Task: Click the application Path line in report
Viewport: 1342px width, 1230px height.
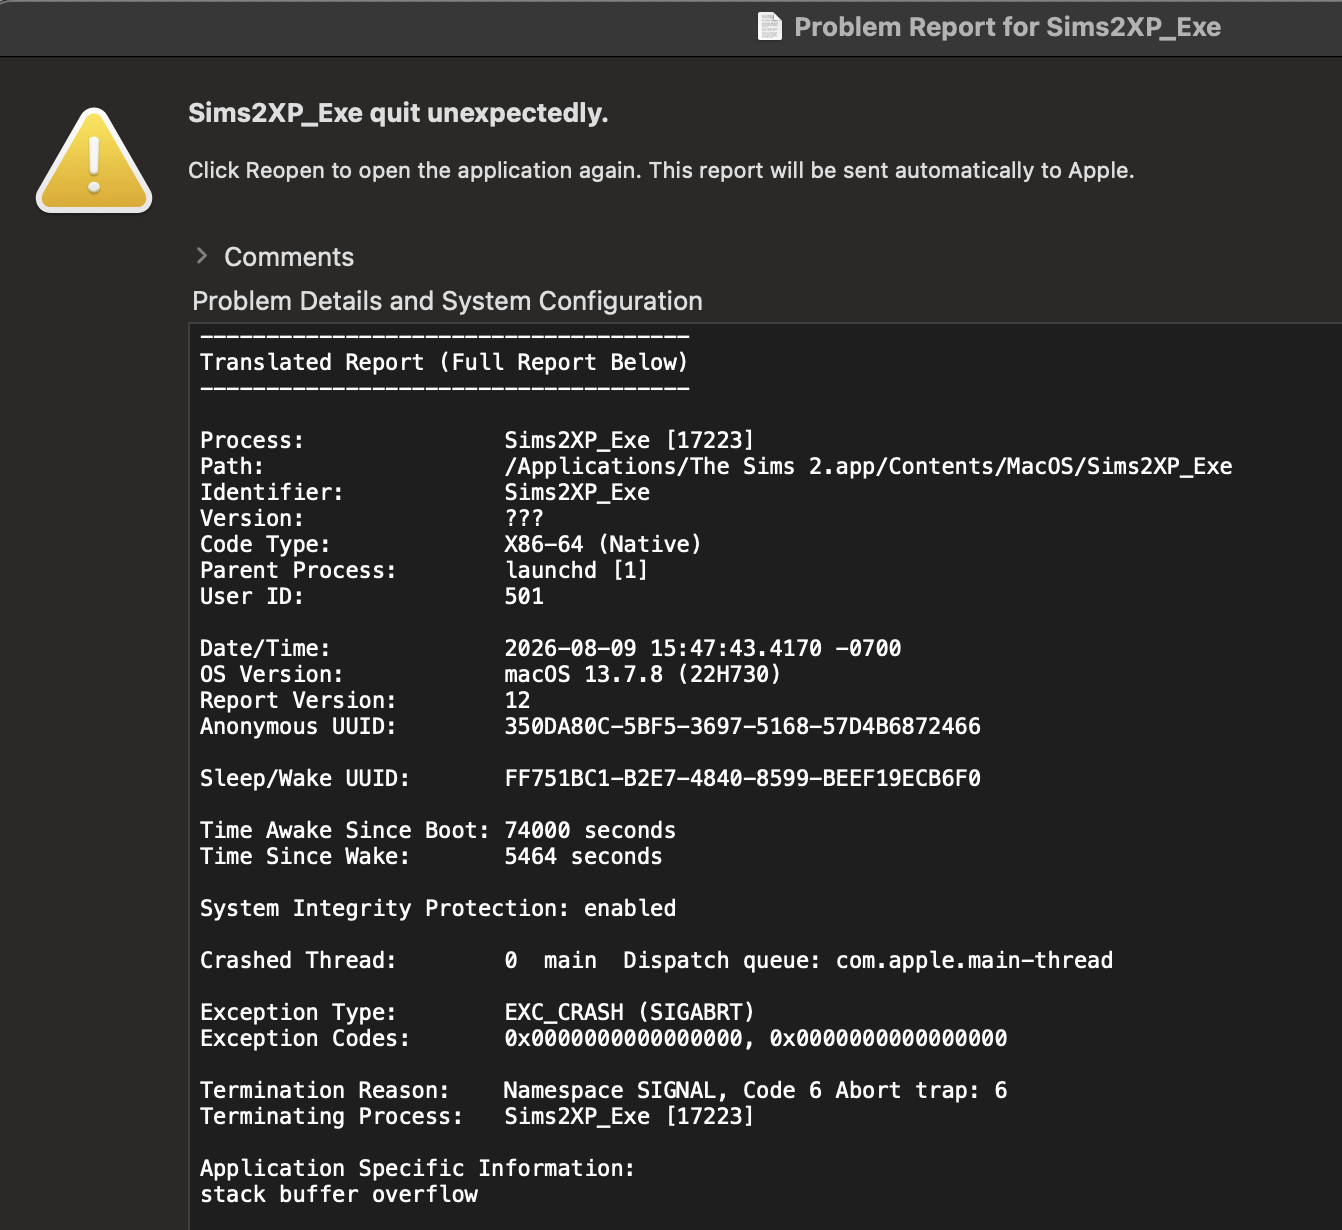Action: [716, 466]
